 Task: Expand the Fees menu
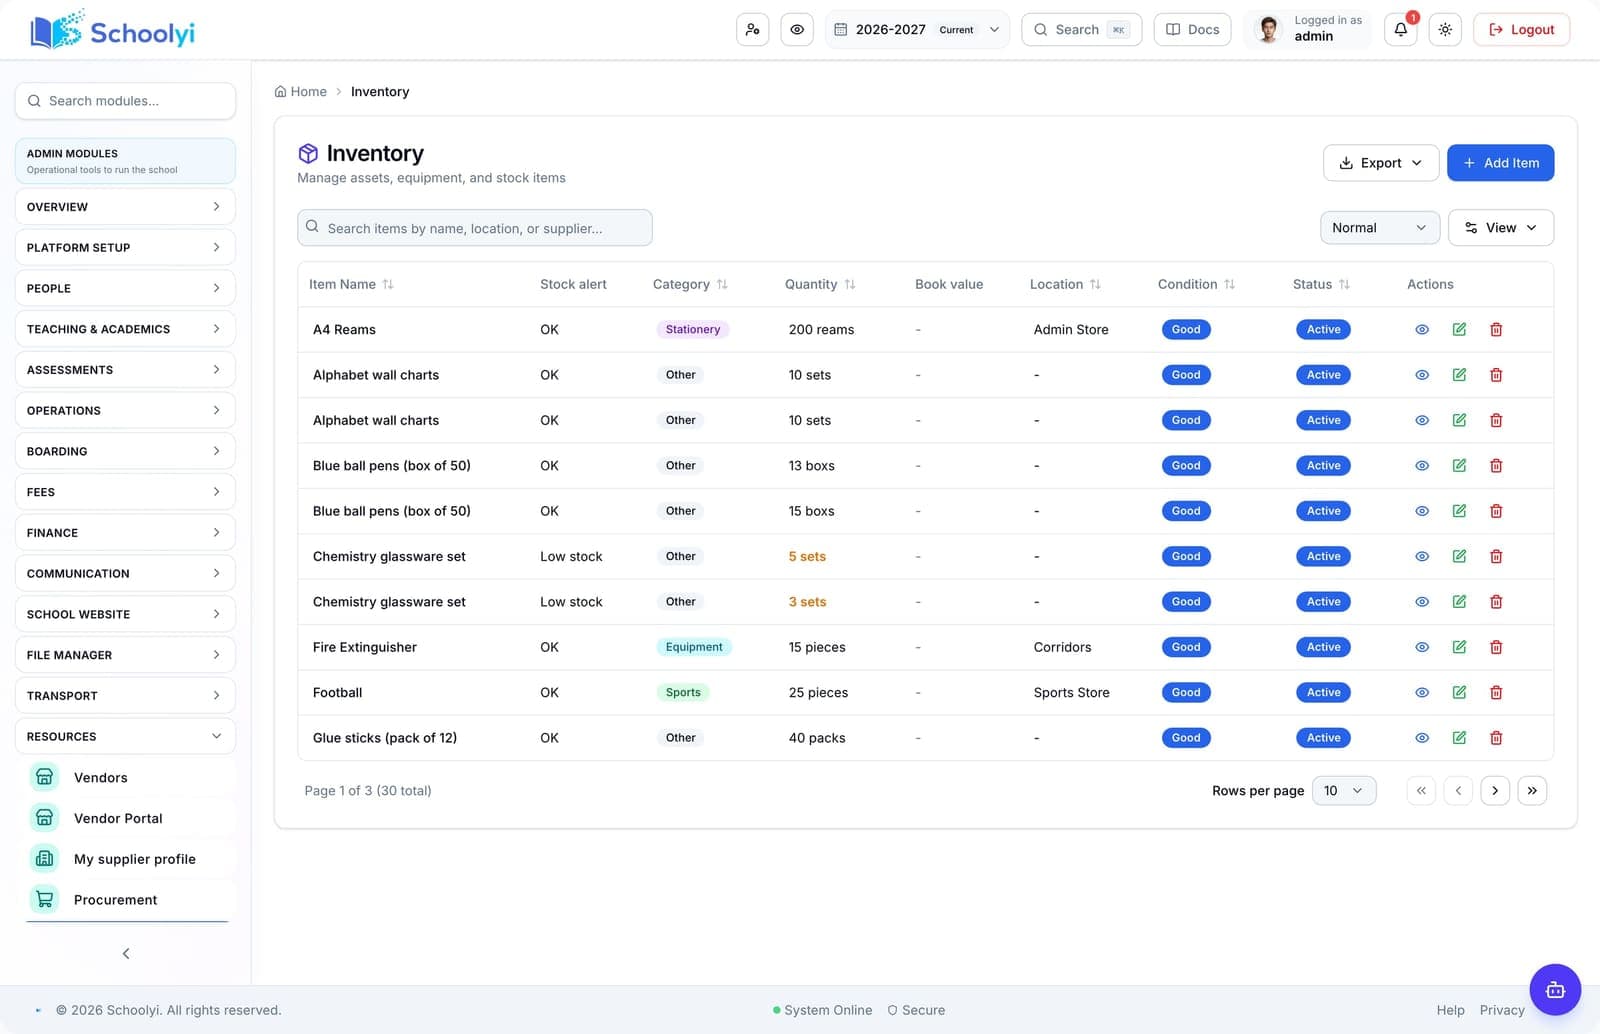point(126,492)
